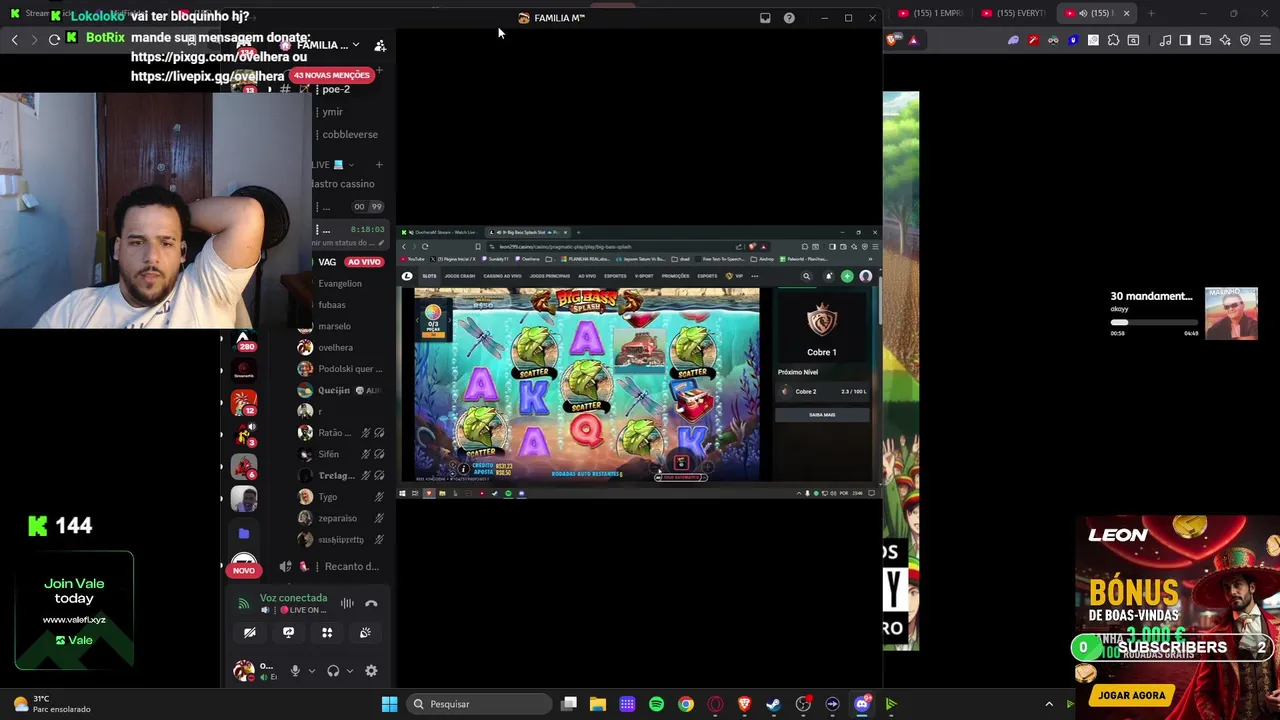
Task: Toggle Discord headphones deafen
Action: coord(333,671)
